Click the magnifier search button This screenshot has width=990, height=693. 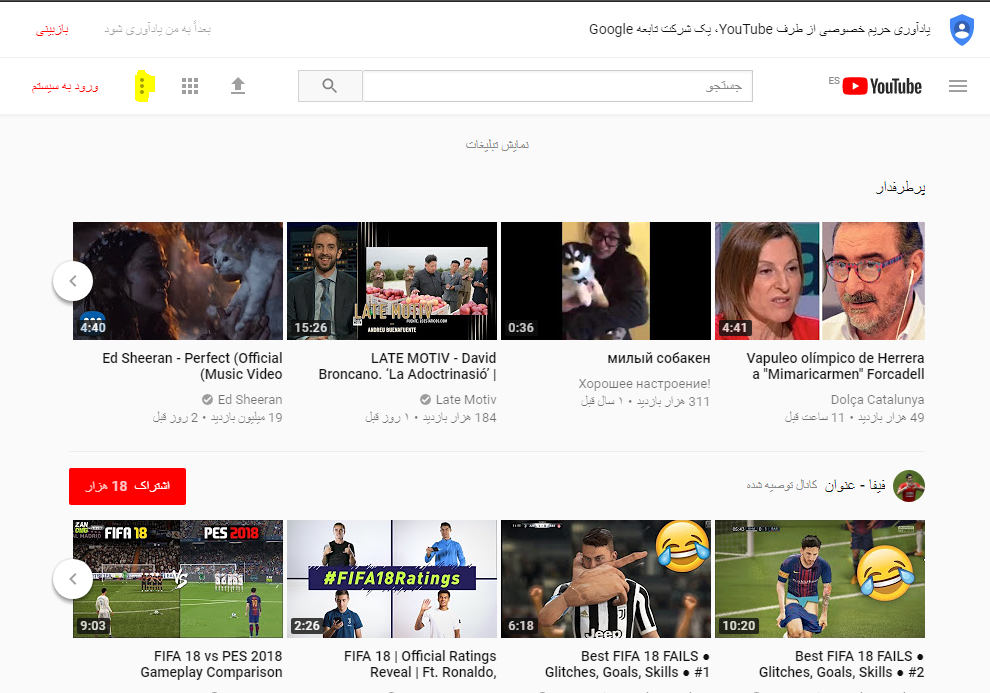[x=330, y=86]
